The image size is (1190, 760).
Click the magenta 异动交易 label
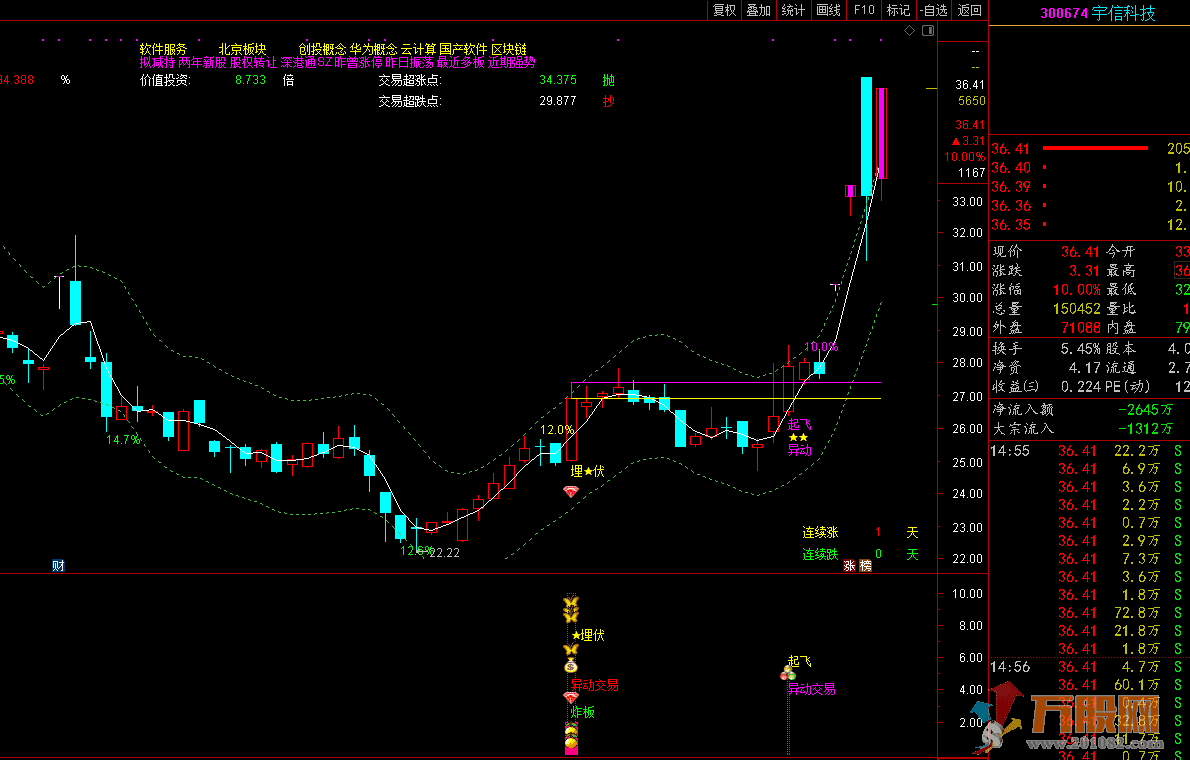[x=811, y=689]
